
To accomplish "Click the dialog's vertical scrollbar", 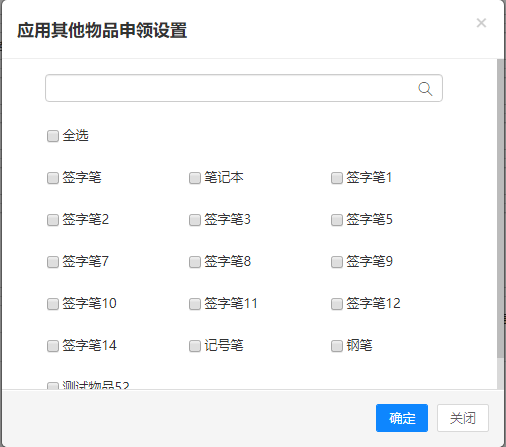I will [500, 208].
